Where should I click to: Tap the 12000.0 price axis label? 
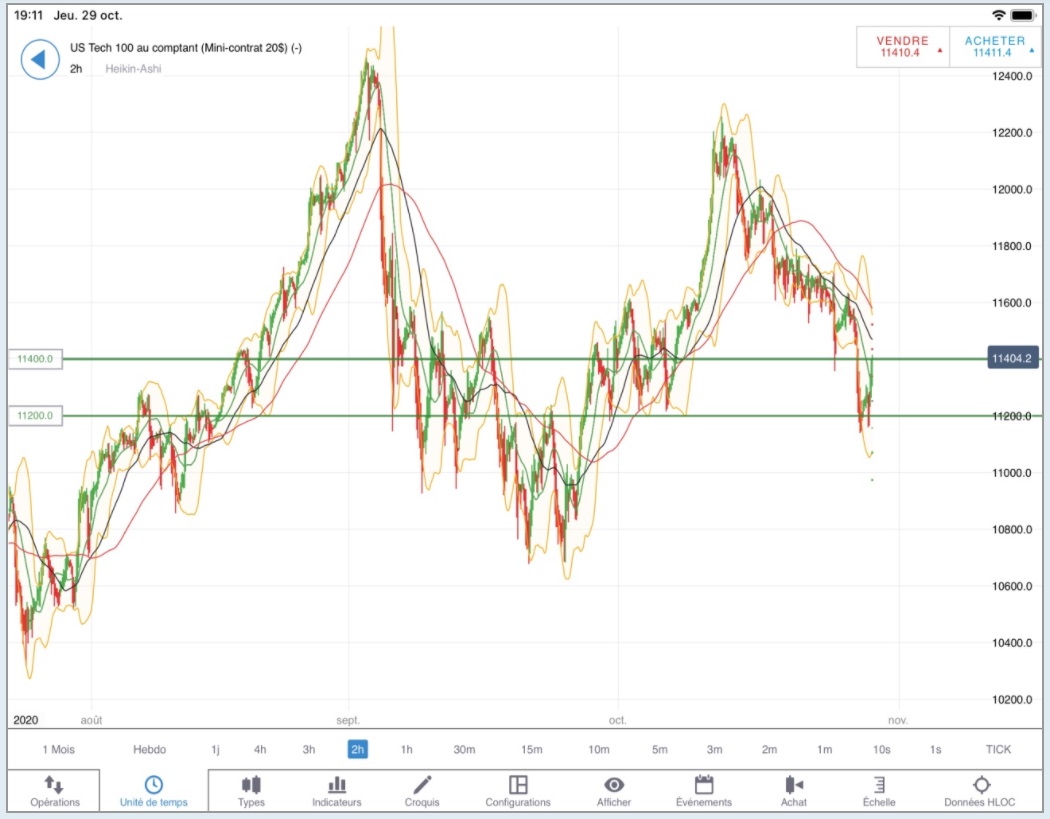coord(1012,190)
